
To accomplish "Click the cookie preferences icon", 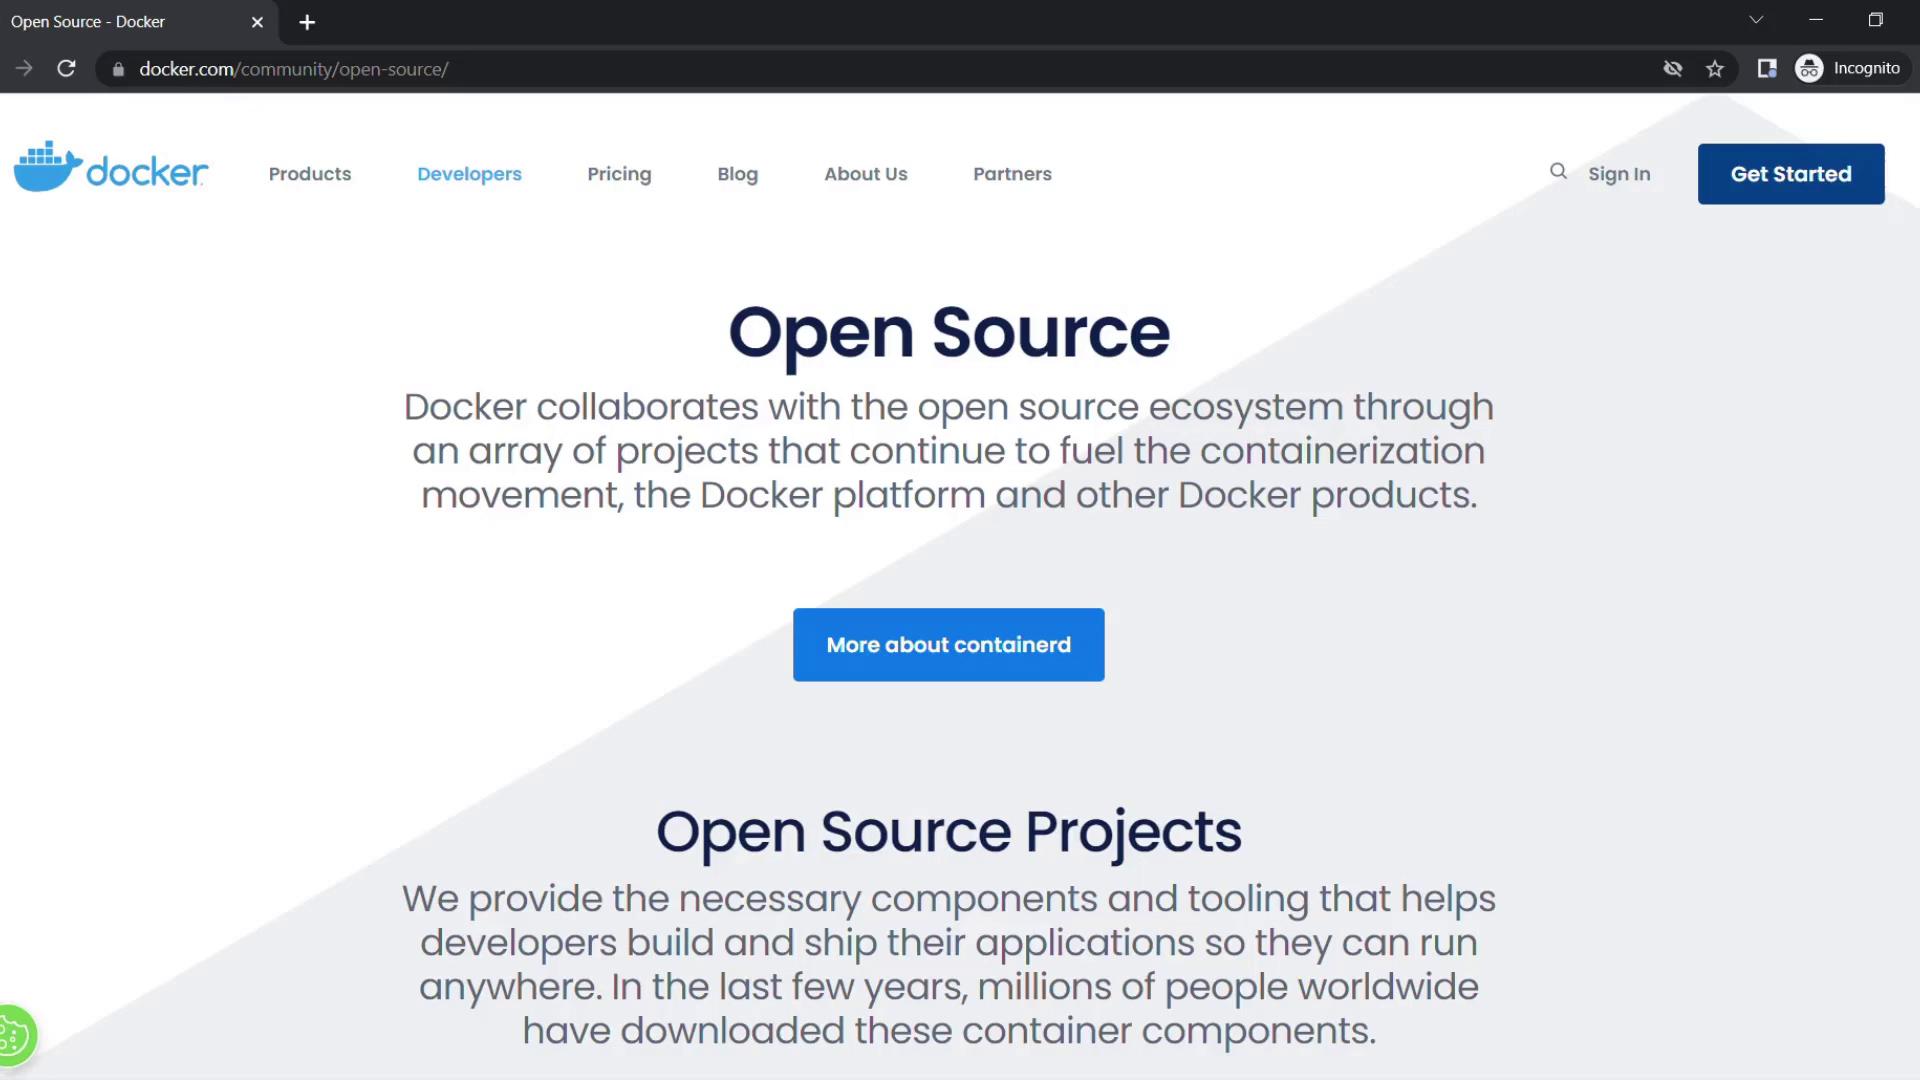I will pyautogui.click(x=14, y=1036).
